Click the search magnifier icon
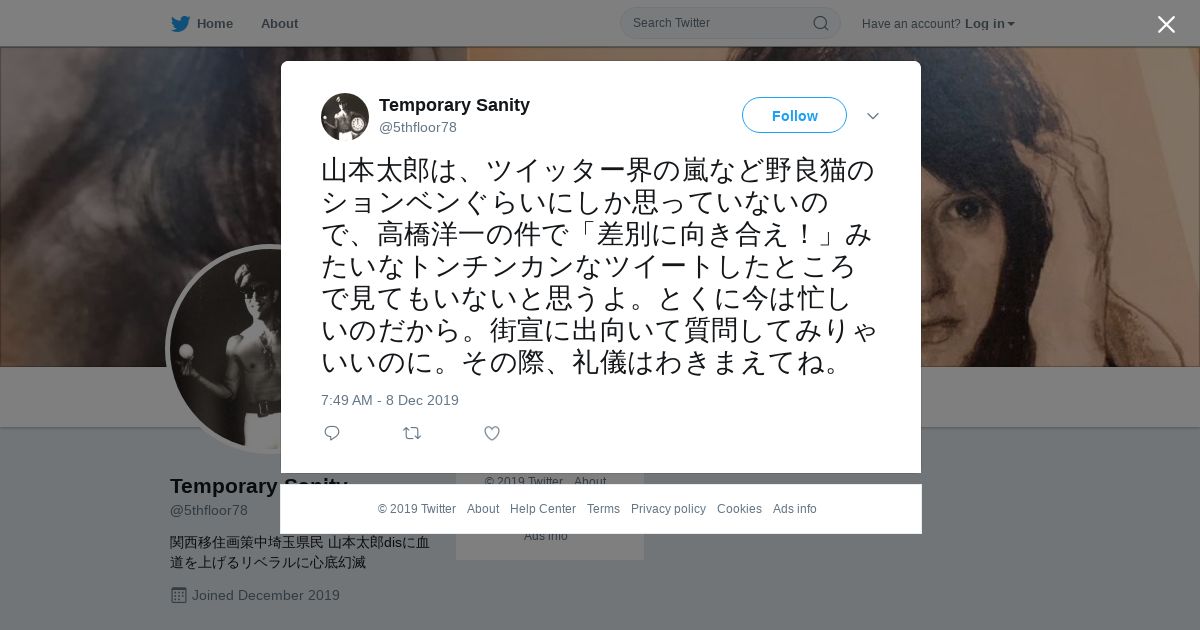The width and height of the screenshot is (1200, 630). (820, 23)
